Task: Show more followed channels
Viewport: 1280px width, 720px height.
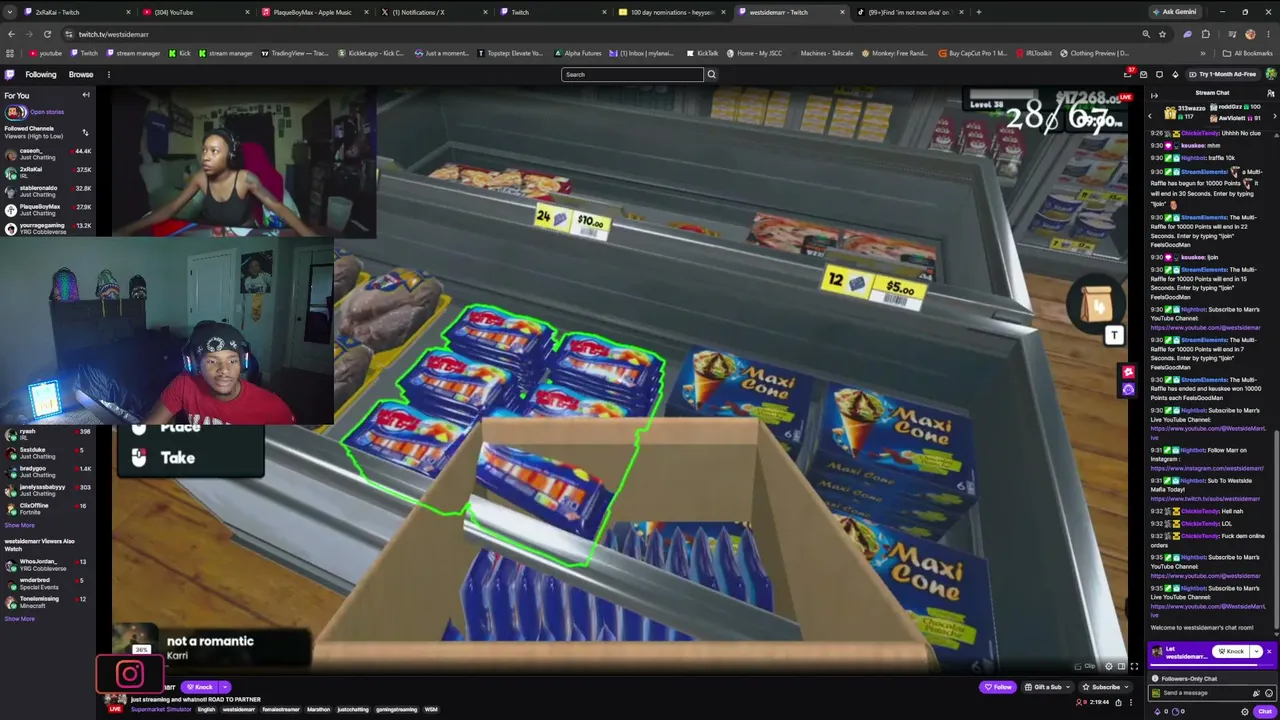Action: pyautogui.click(x=19, y=525)
